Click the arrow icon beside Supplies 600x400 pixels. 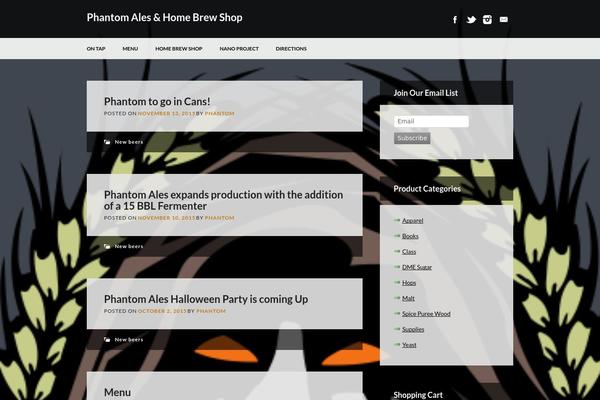click(x=397, y=329)
